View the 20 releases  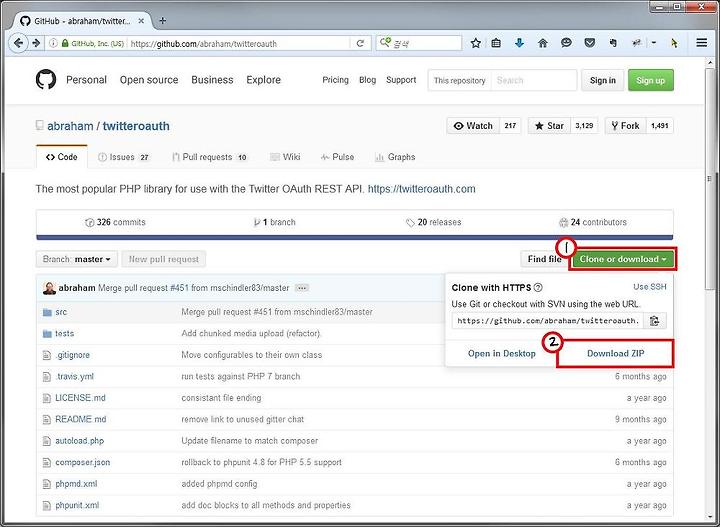[x=433, y=222]
